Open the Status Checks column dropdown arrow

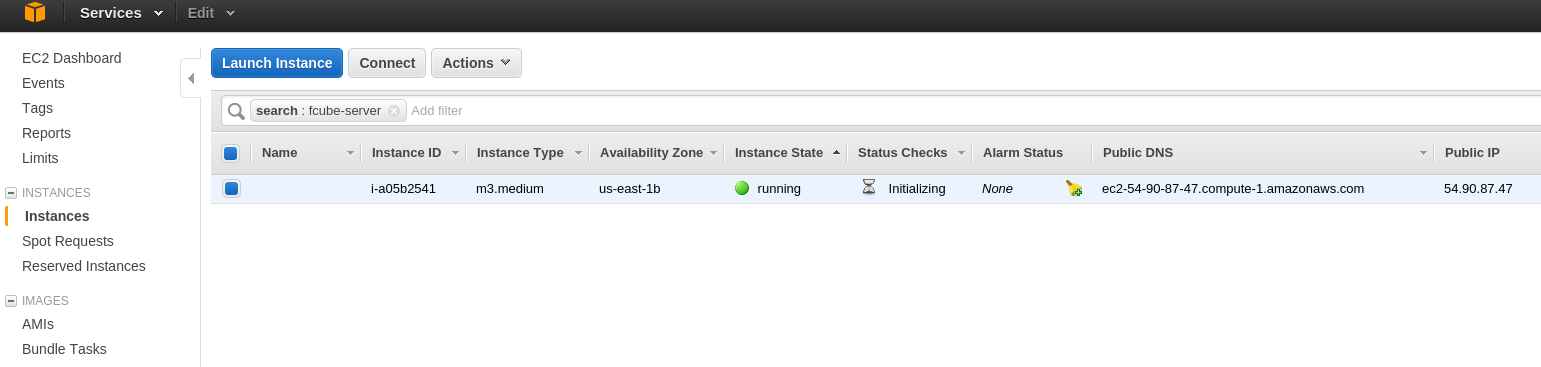[x=961, y=153]
